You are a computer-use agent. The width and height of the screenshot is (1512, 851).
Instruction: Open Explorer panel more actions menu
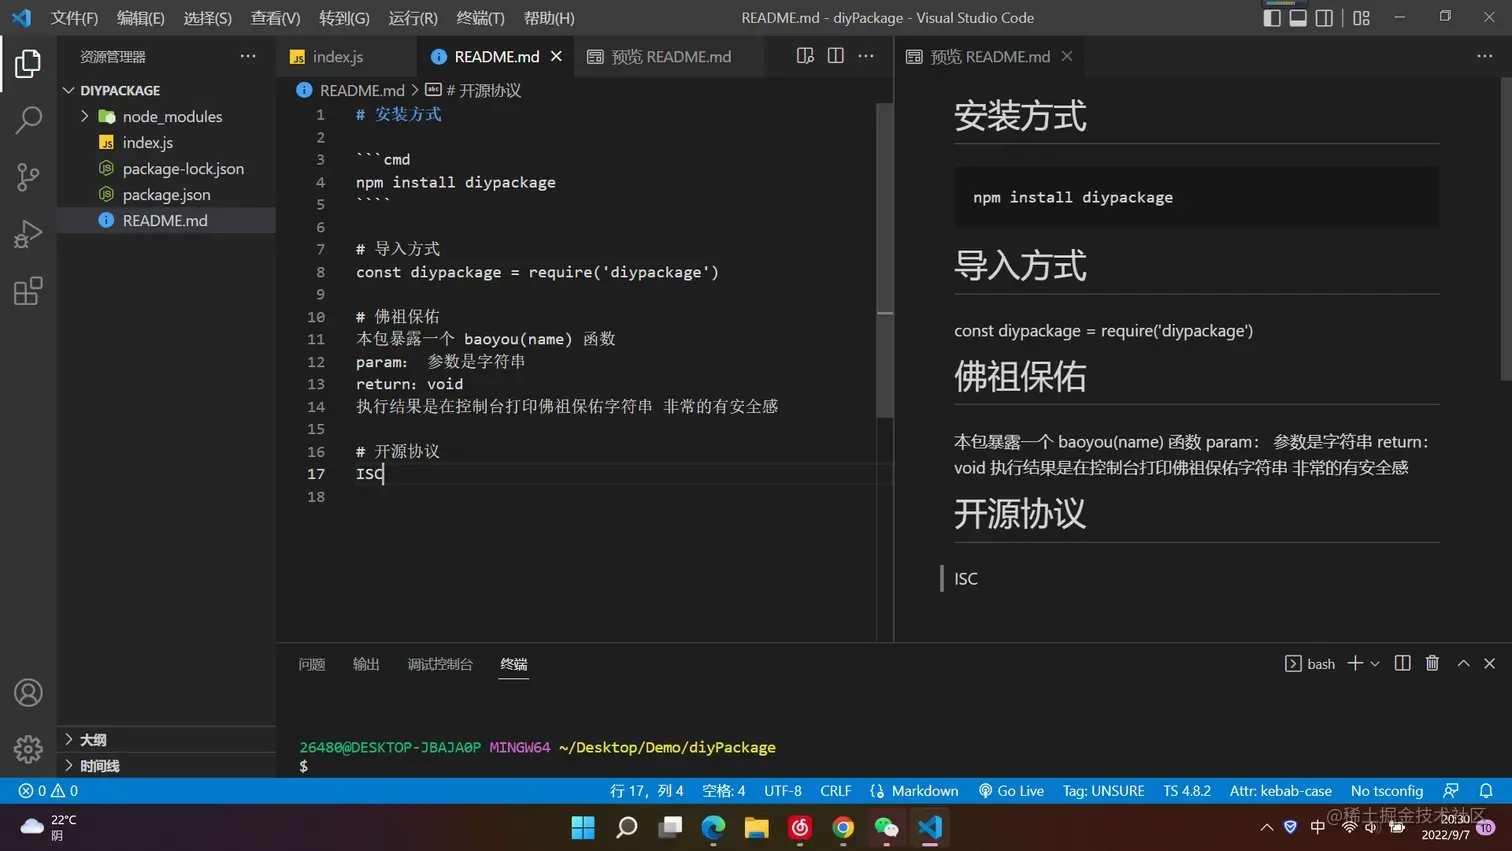pyautogui.click(x=248, y=56)
